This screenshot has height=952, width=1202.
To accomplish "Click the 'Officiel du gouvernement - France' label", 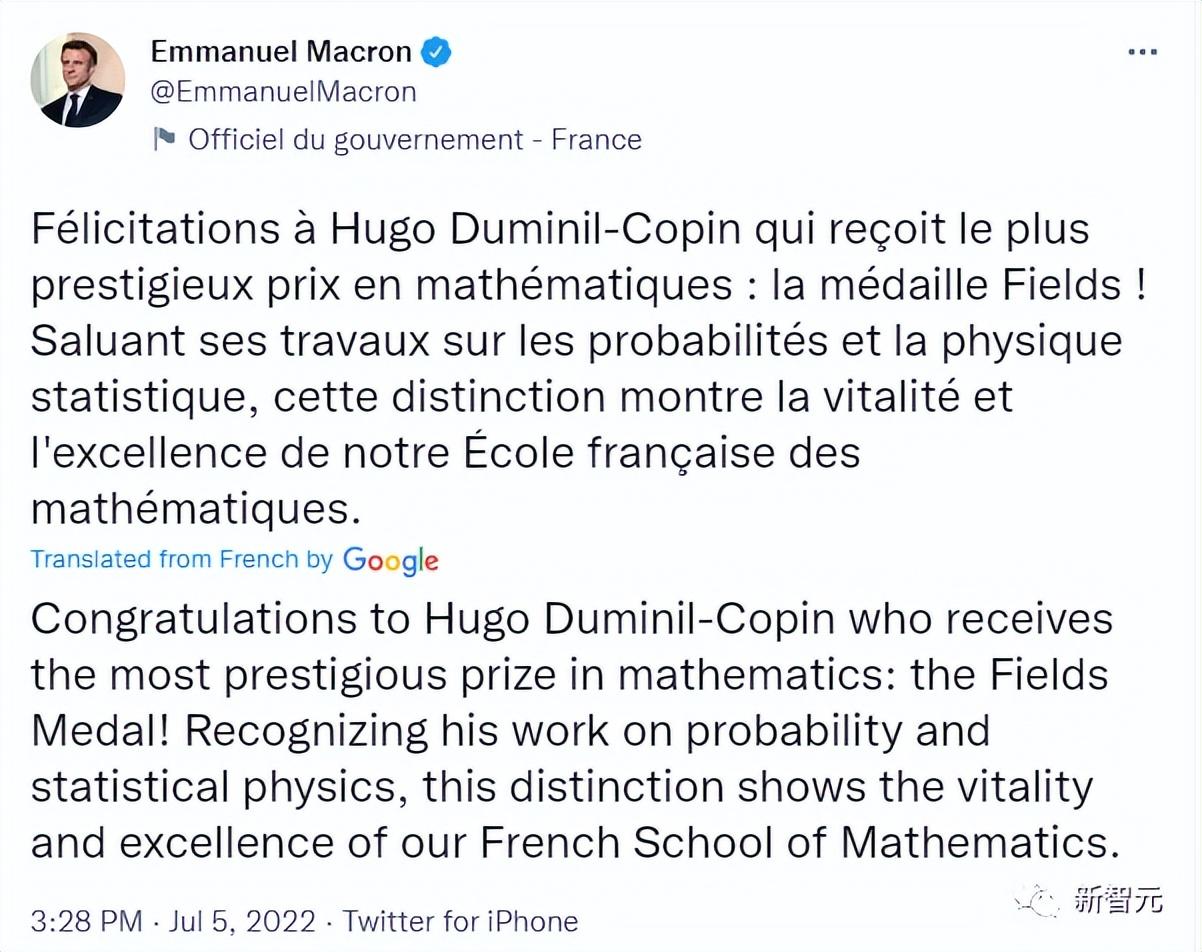I will tap(415, 139).
